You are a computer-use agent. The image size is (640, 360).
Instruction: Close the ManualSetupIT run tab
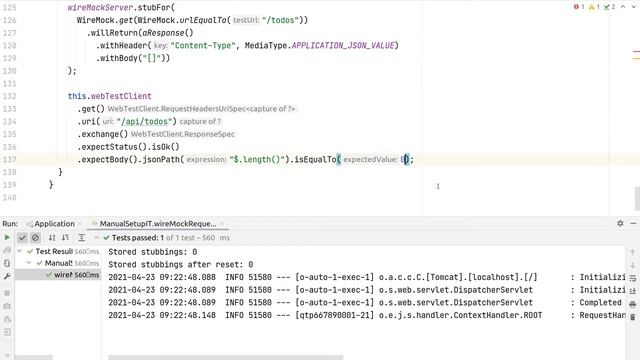click(x=222, y=224)
